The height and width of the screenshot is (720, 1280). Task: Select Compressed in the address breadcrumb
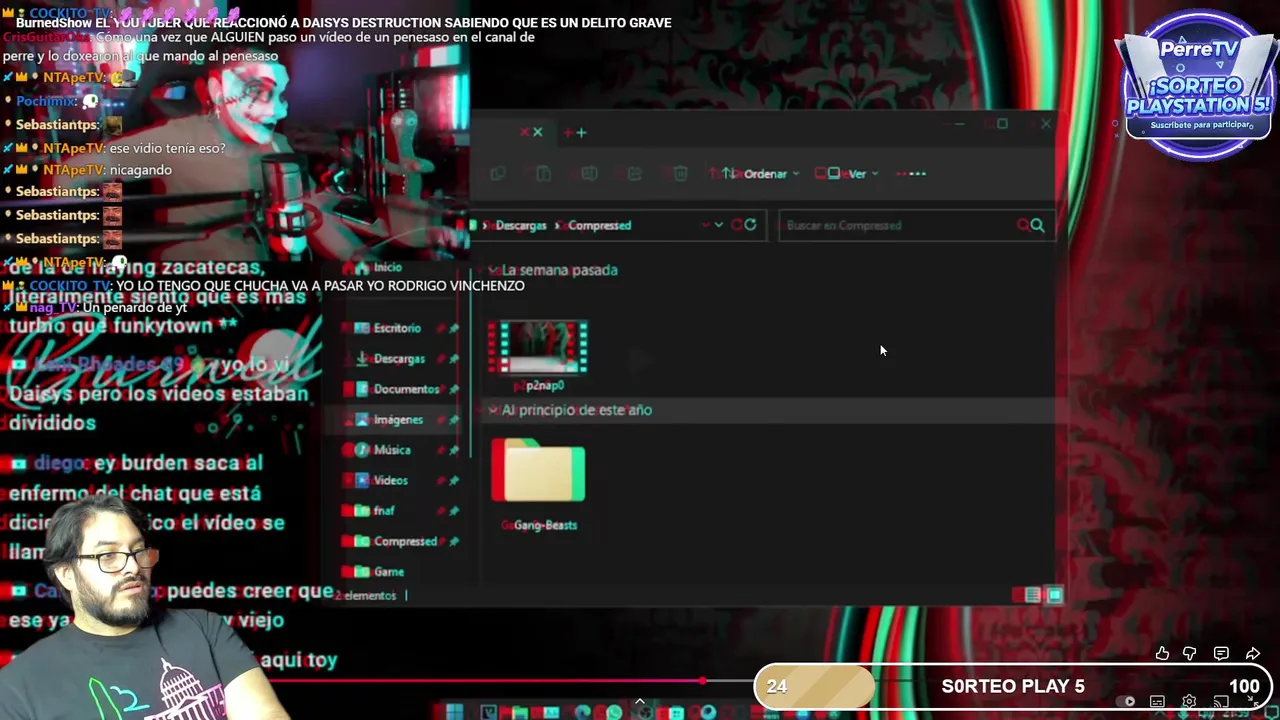pos(600,226)
